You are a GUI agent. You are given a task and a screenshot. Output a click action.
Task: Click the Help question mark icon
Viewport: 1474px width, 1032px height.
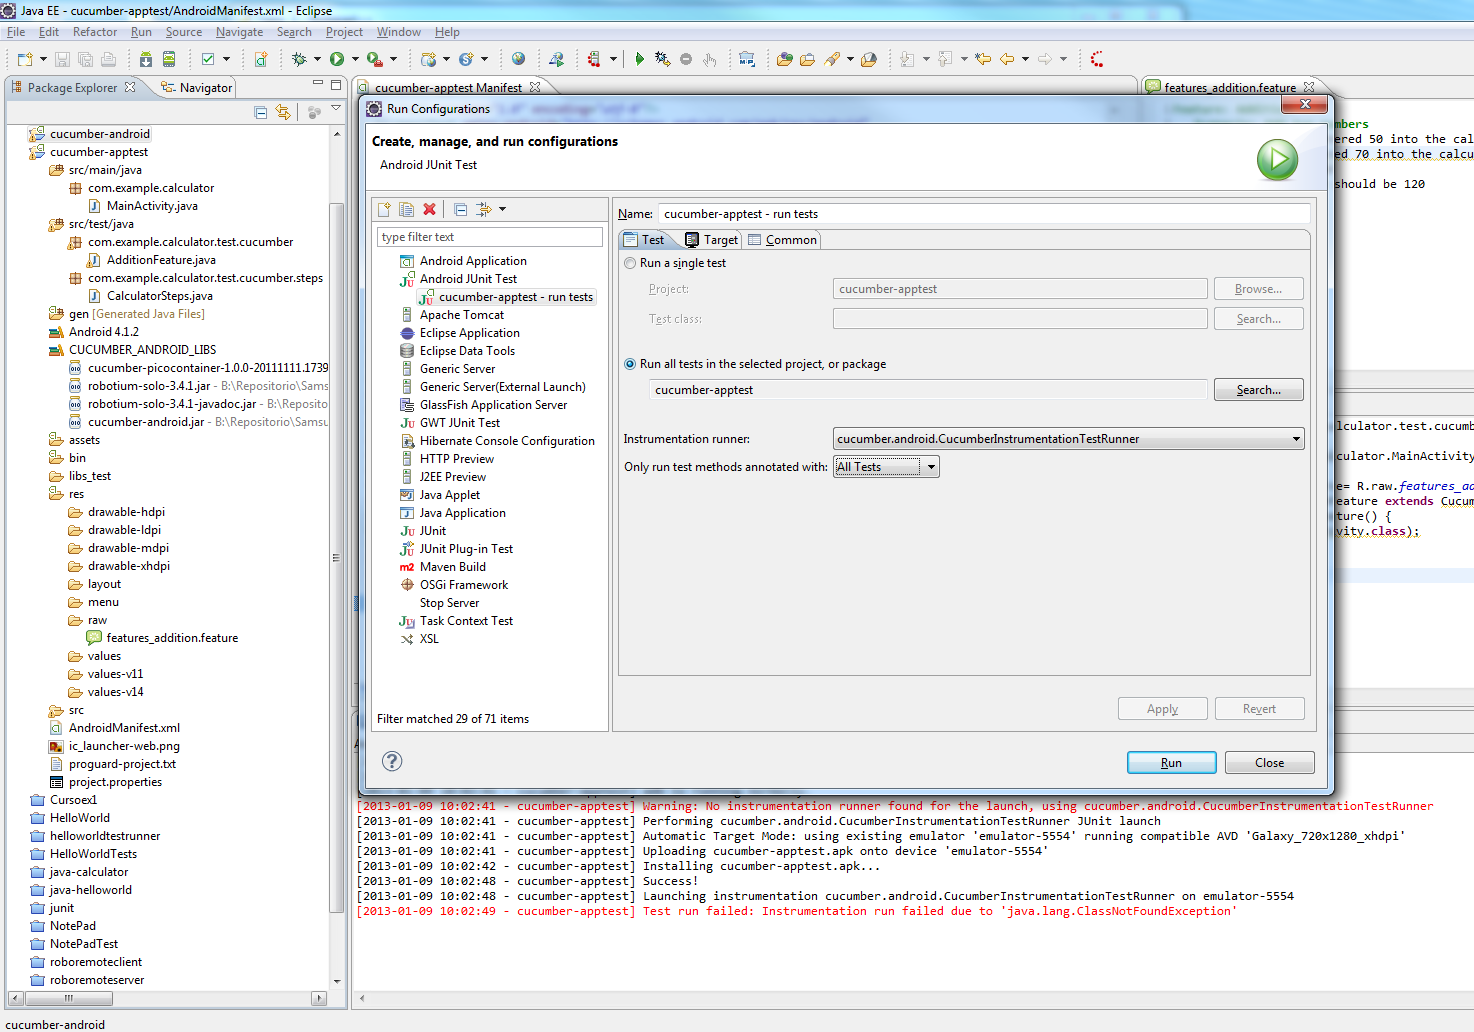point(392,761)
